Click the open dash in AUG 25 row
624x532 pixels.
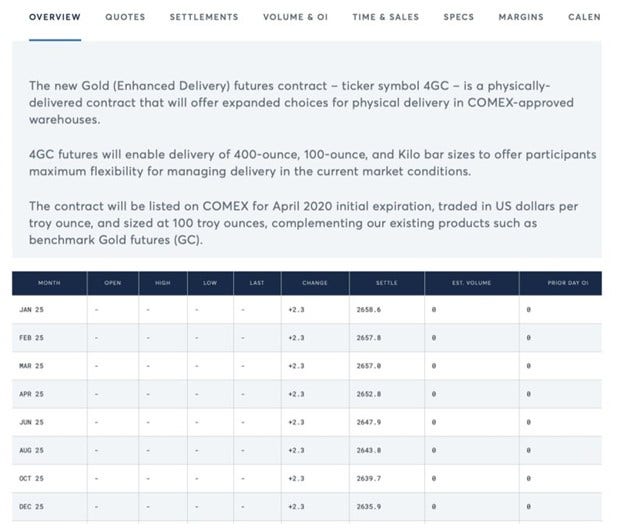(x=96, y=450)
